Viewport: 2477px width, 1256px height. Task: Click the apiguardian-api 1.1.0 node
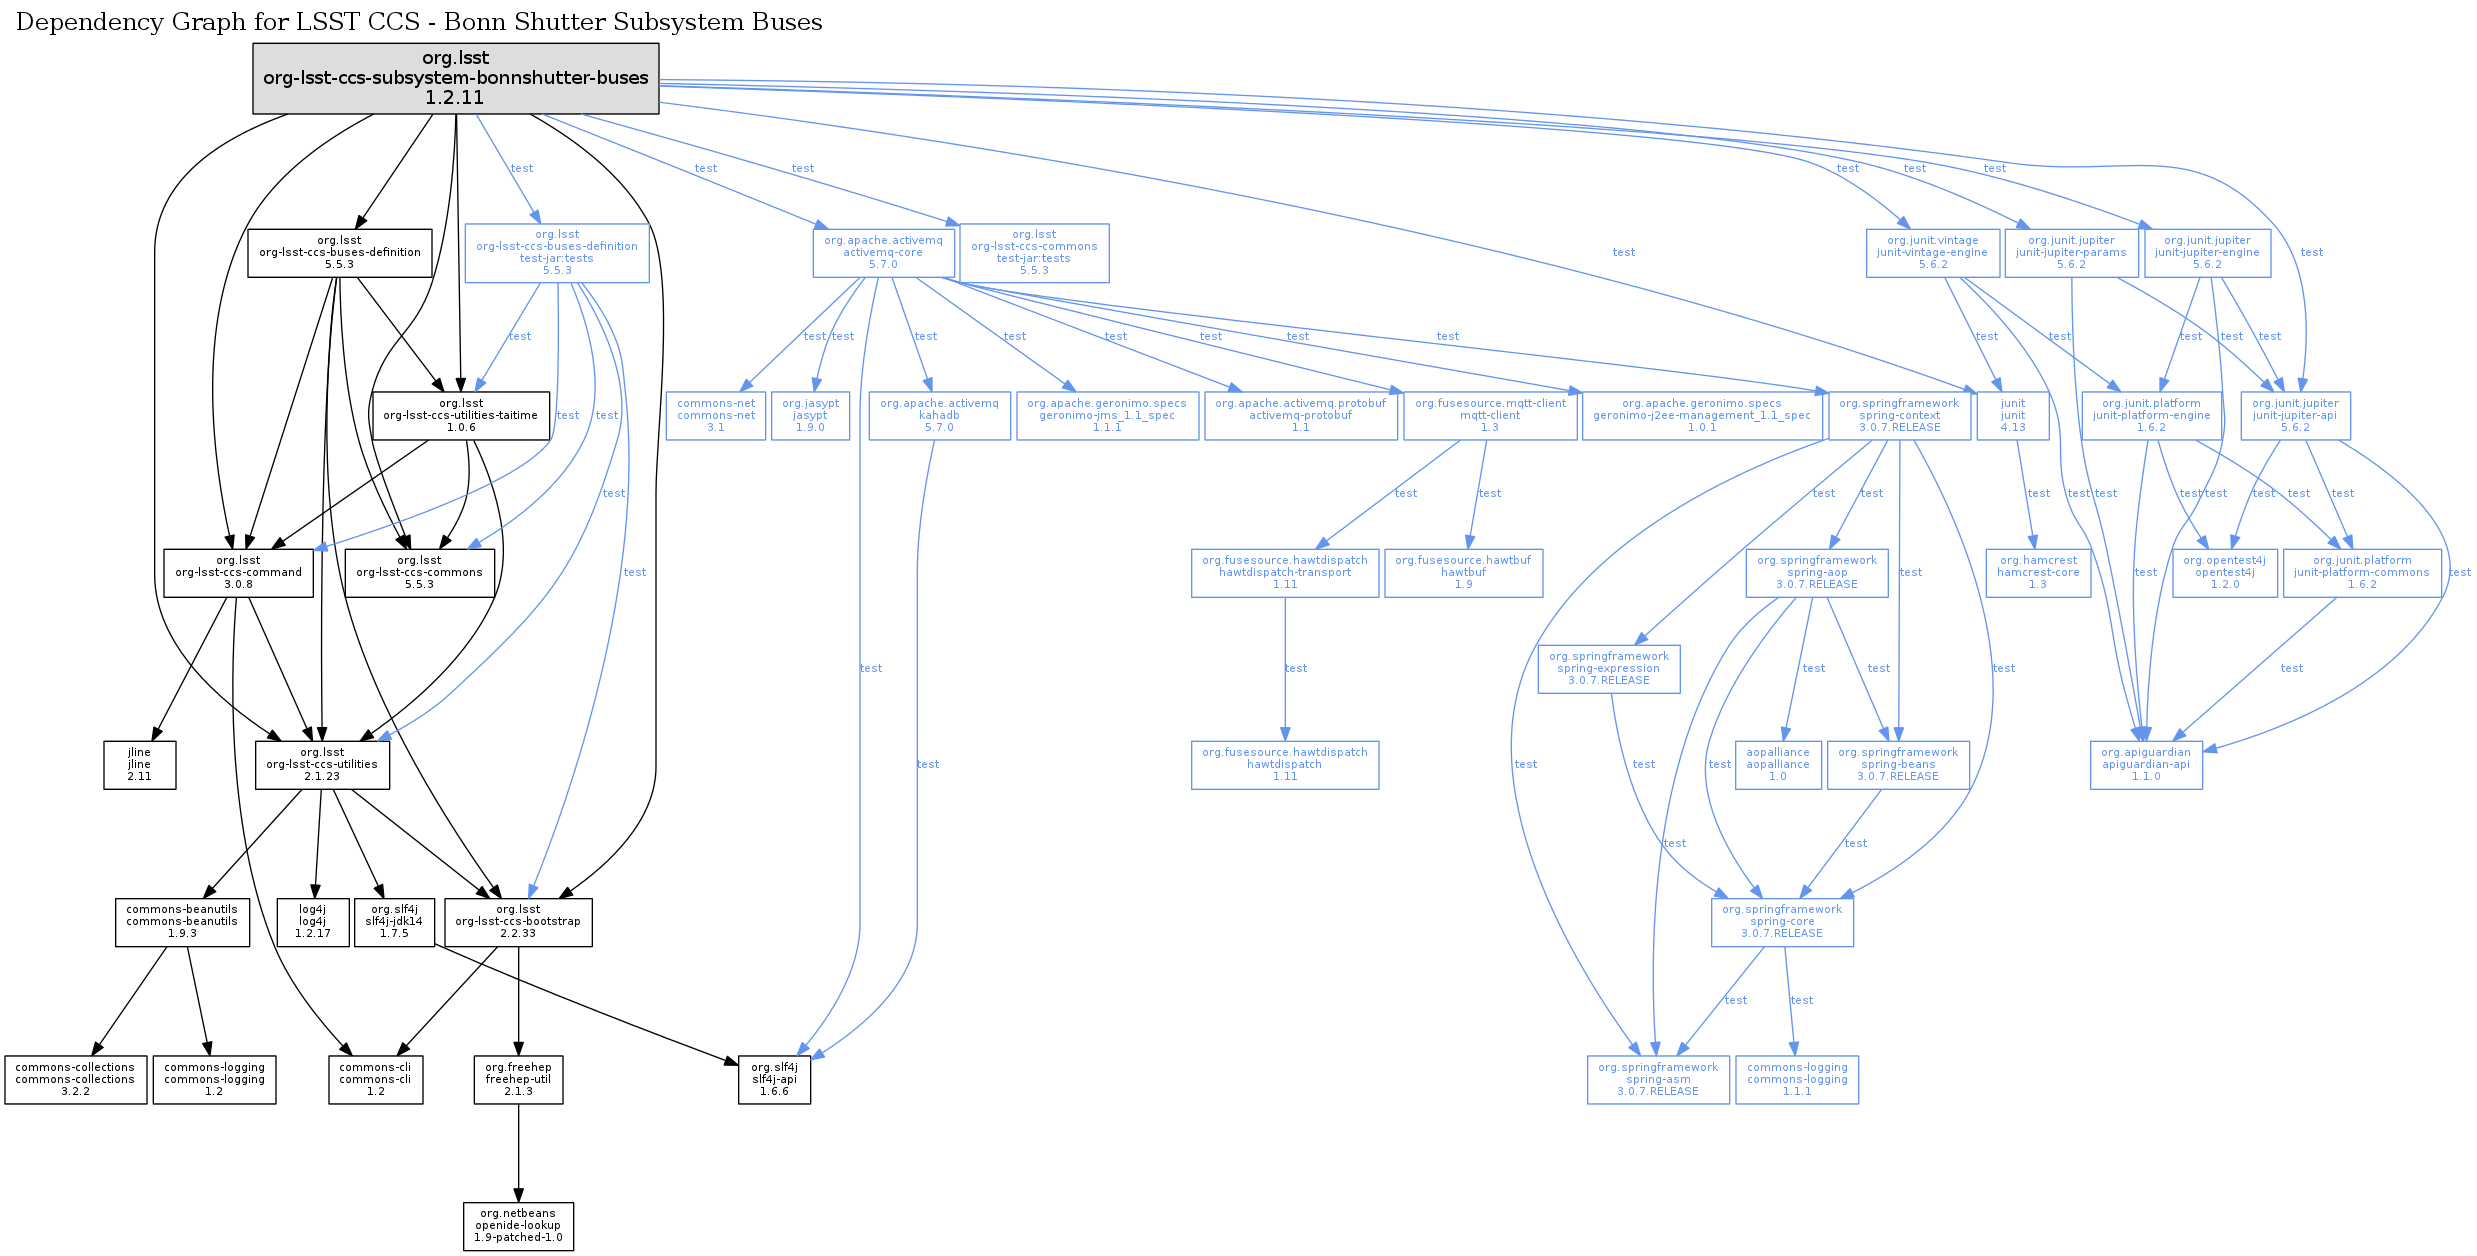[x=2145, y=765]
